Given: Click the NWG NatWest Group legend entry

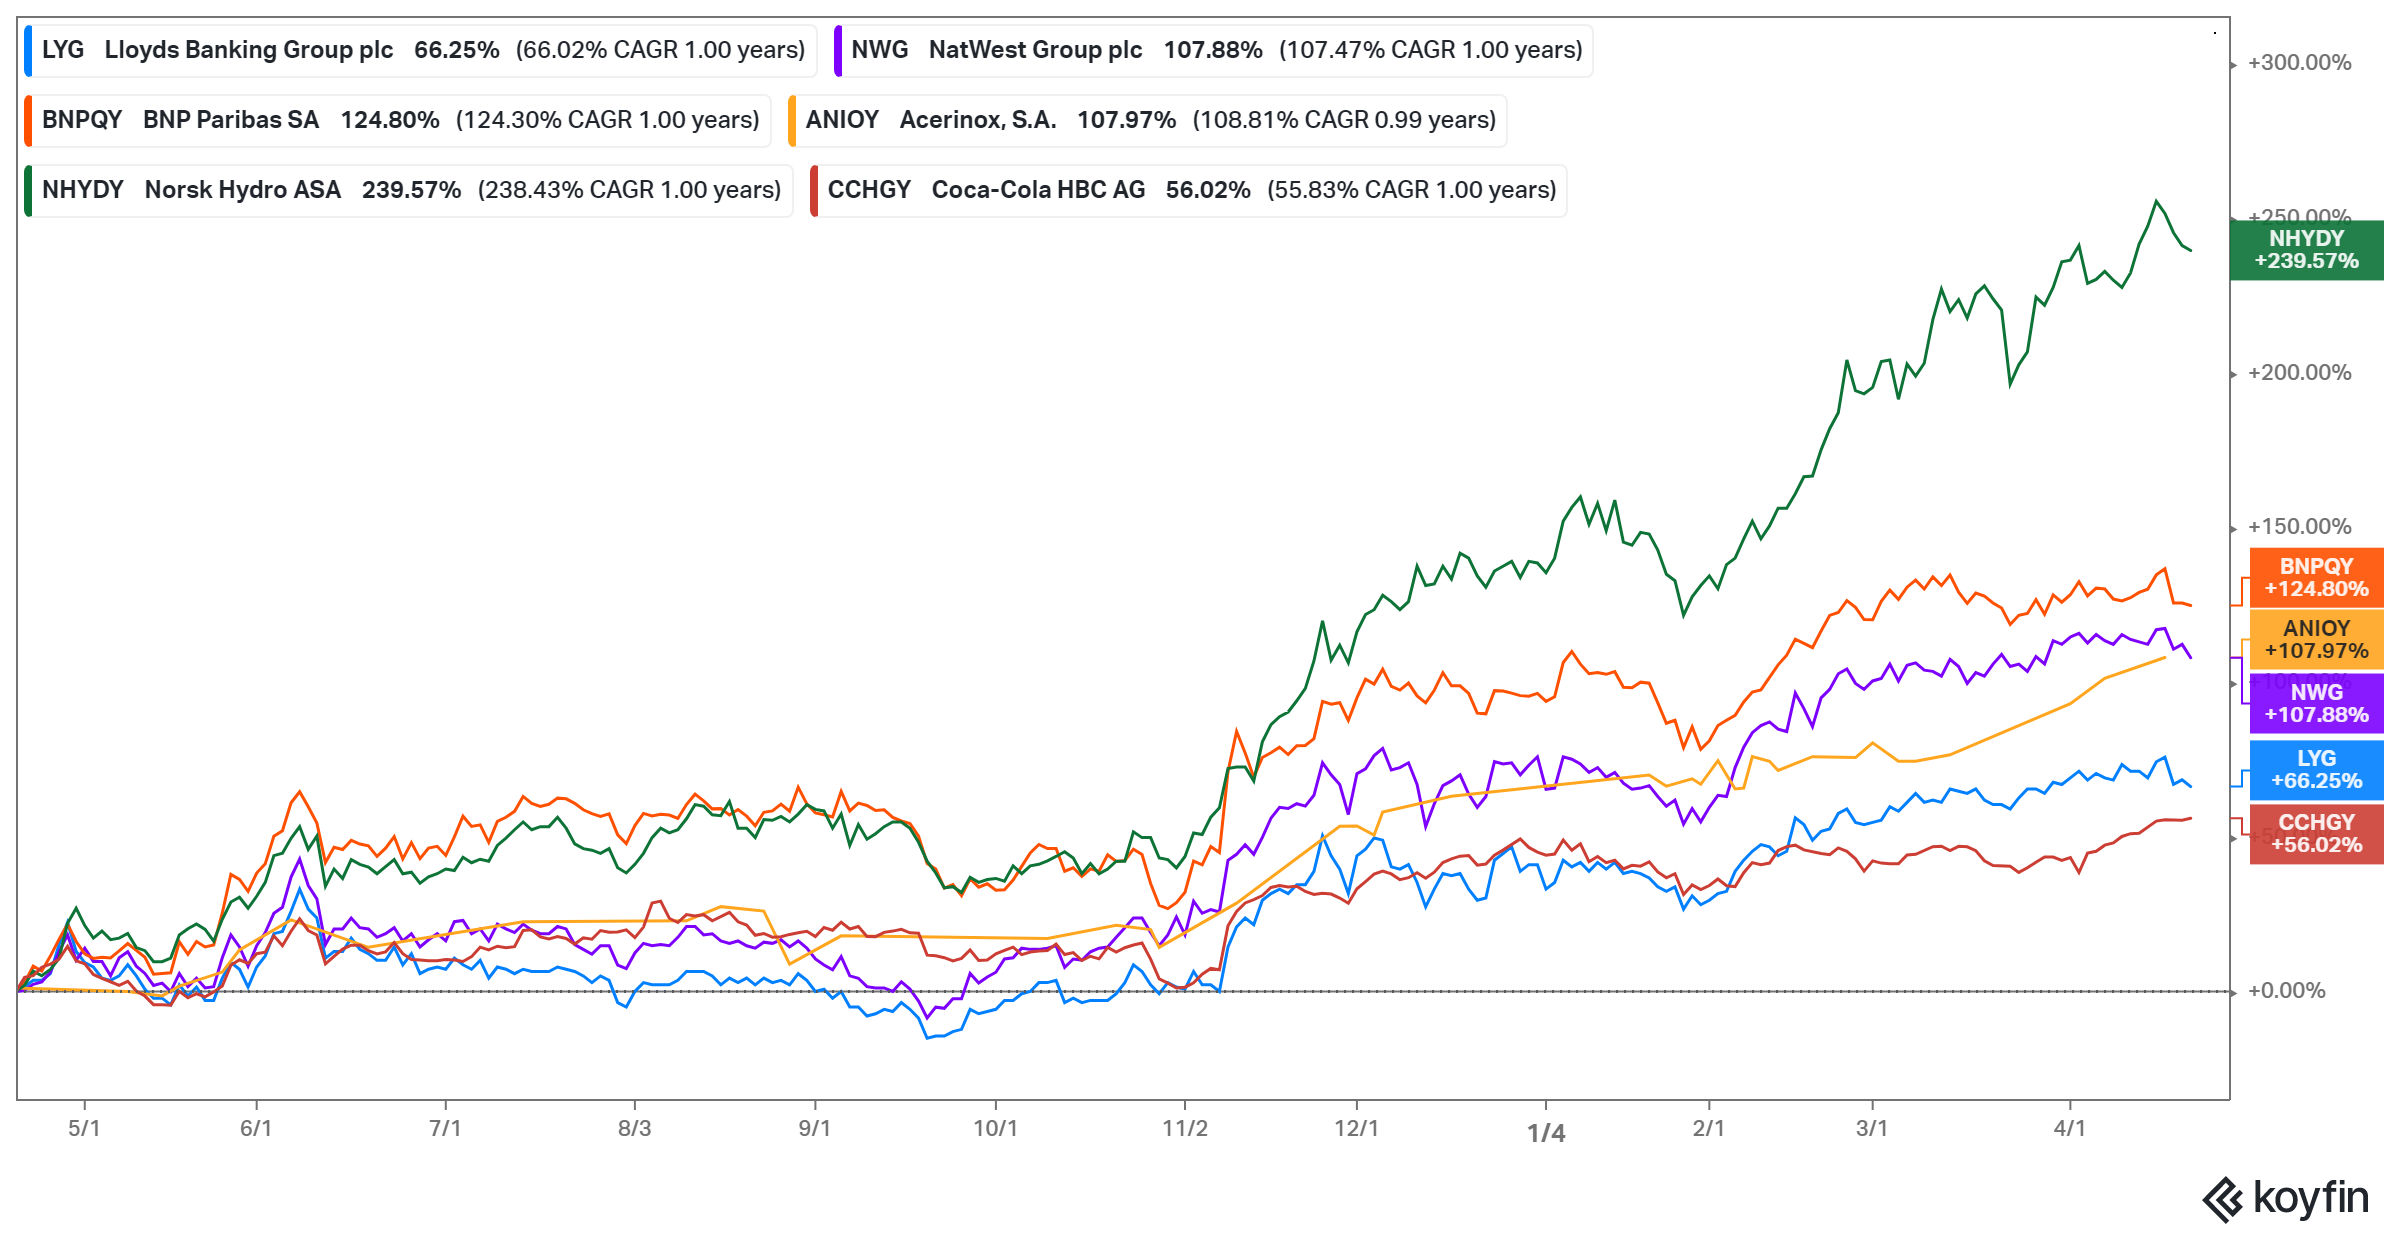Looking at the screenshot, I should (1213, 50).
